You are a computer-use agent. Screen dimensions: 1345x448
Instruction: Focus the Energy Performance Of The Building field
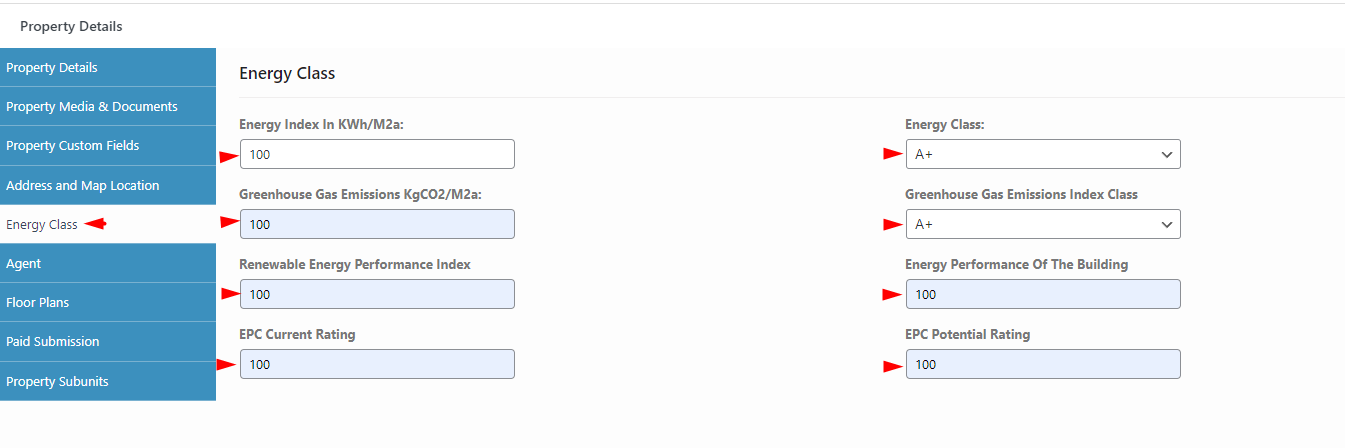pyautogui.click(x=1043, y=294)
